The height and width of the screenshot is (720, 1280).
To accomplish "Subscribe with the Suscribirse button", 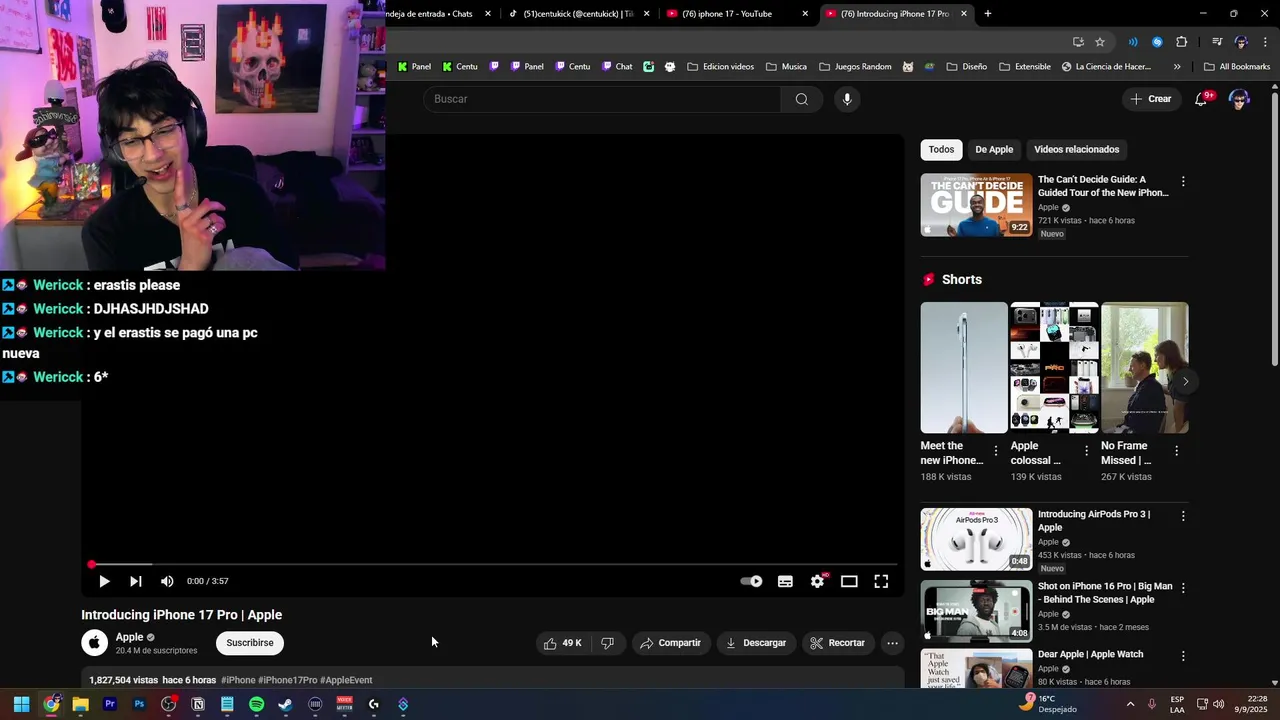I will (x=250, y=643).
